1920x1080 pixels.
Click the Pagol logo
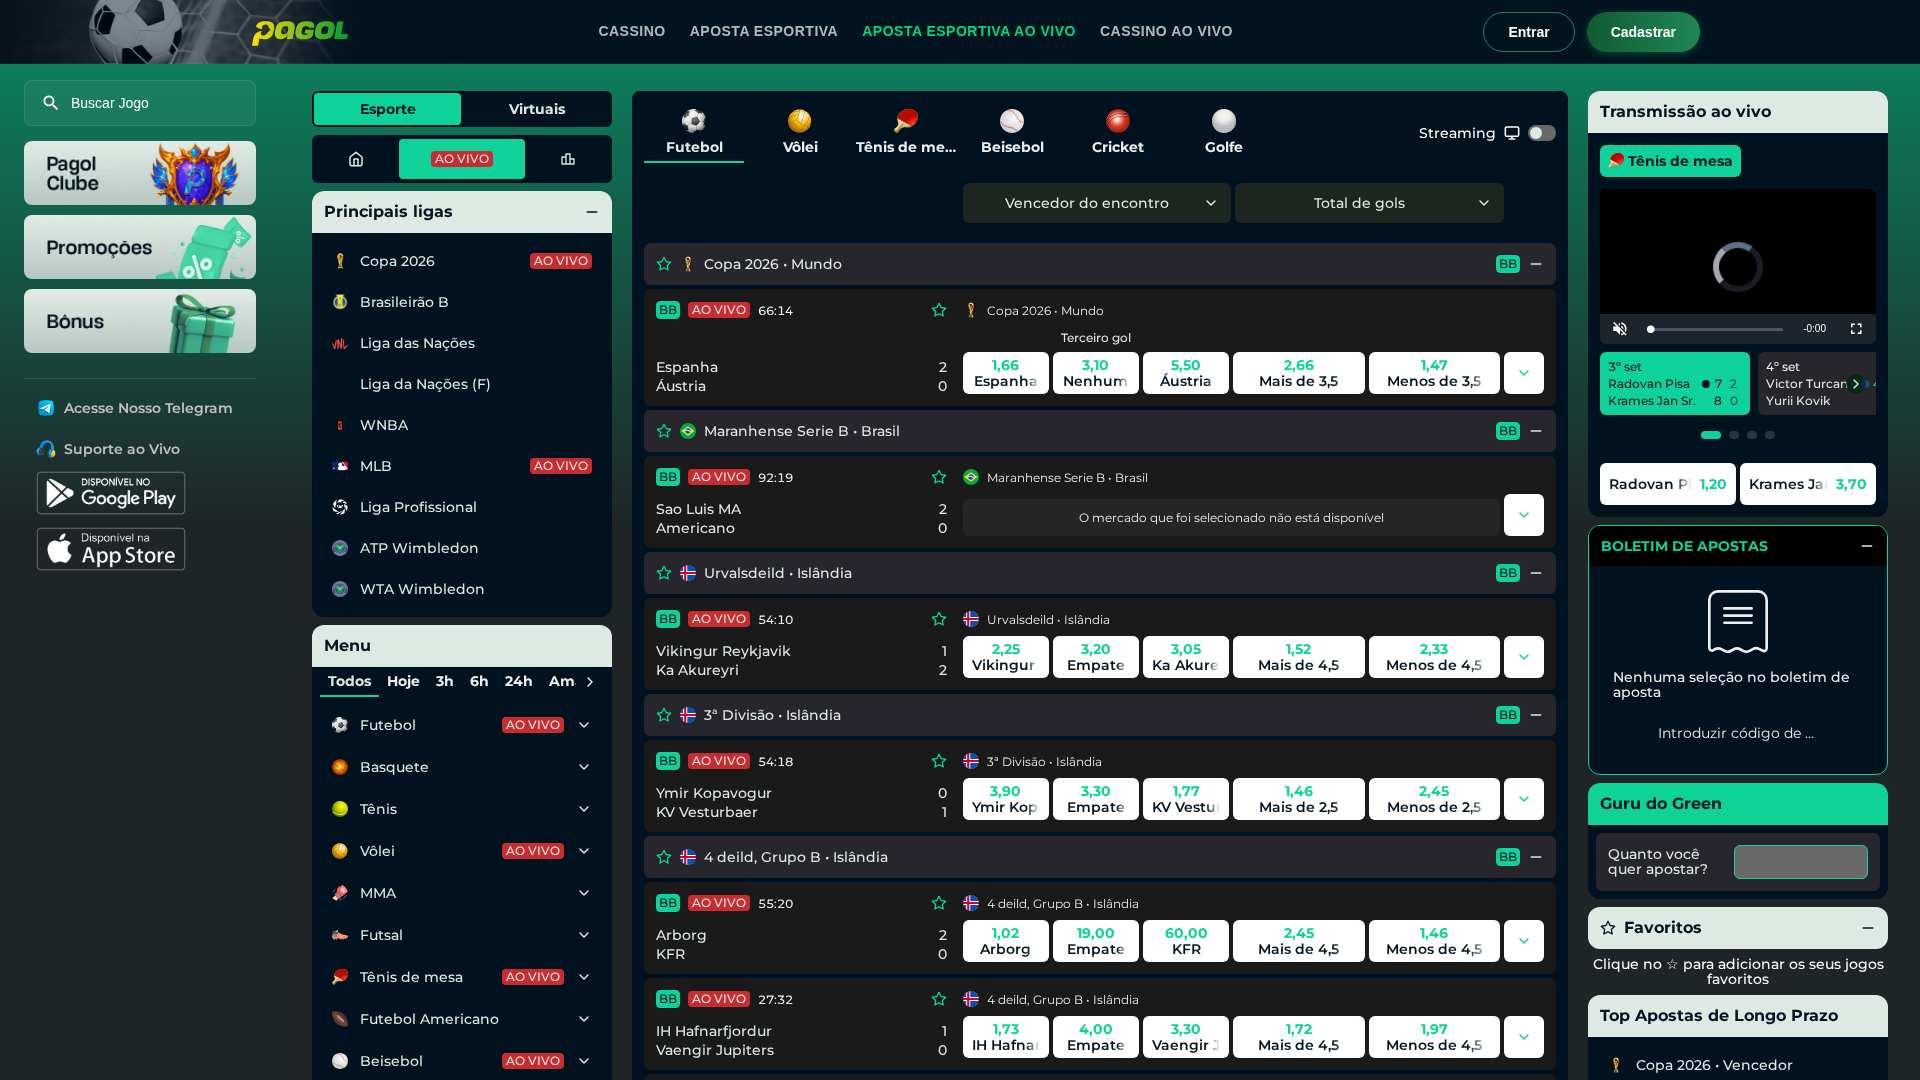click(300, 33)
